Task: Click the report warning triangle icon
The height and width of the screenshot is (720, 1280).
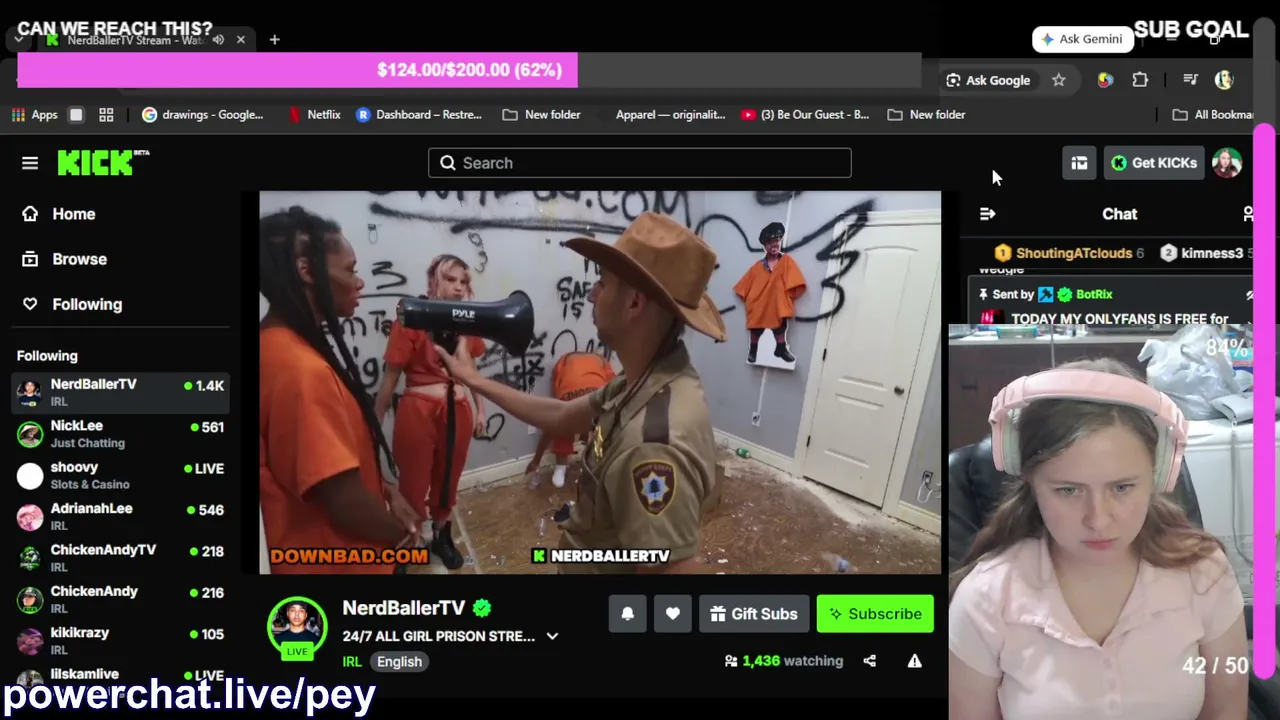Action: [x=914, y=661]
